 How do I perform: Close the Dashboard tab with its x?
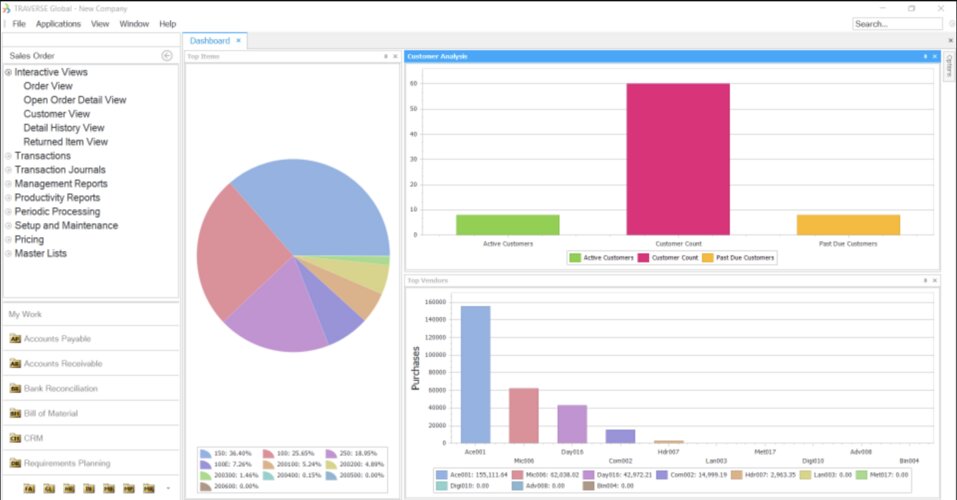[239, 40]
